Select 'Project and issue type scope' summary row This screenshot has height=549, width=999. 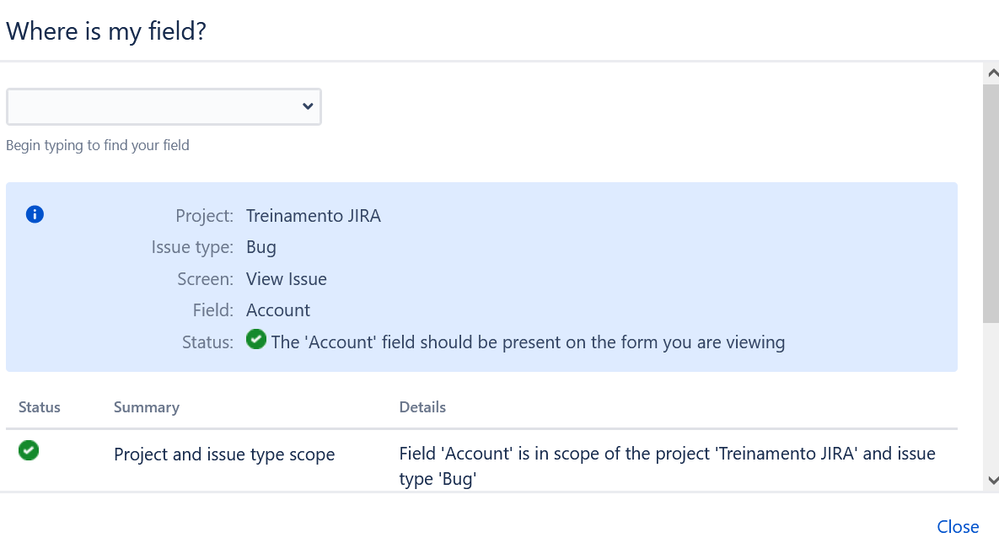click(x=224, y=455)
